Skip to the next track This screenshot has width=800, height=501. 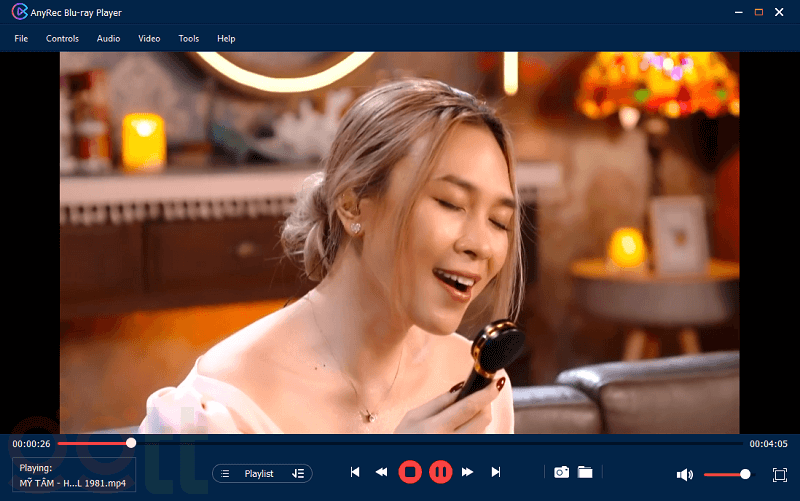coord(495,472)
